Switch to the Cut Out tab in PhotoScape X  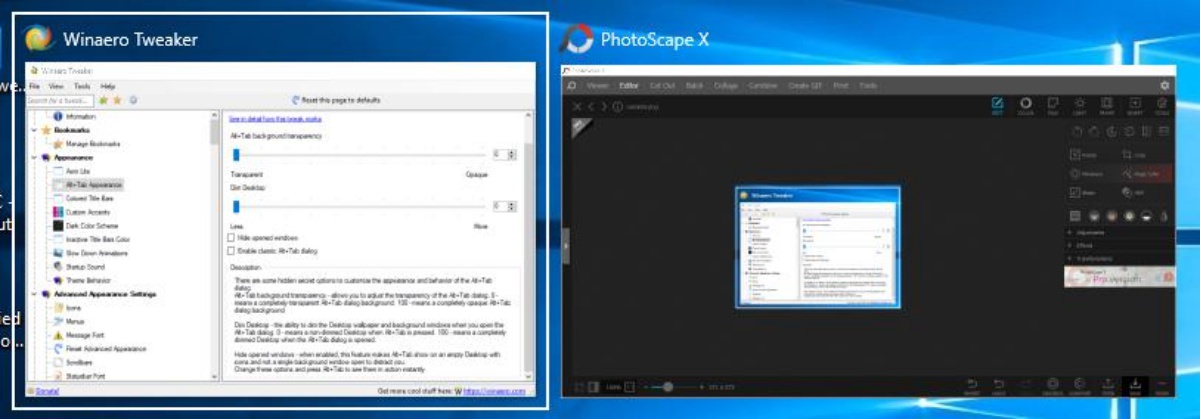[662, 86]
